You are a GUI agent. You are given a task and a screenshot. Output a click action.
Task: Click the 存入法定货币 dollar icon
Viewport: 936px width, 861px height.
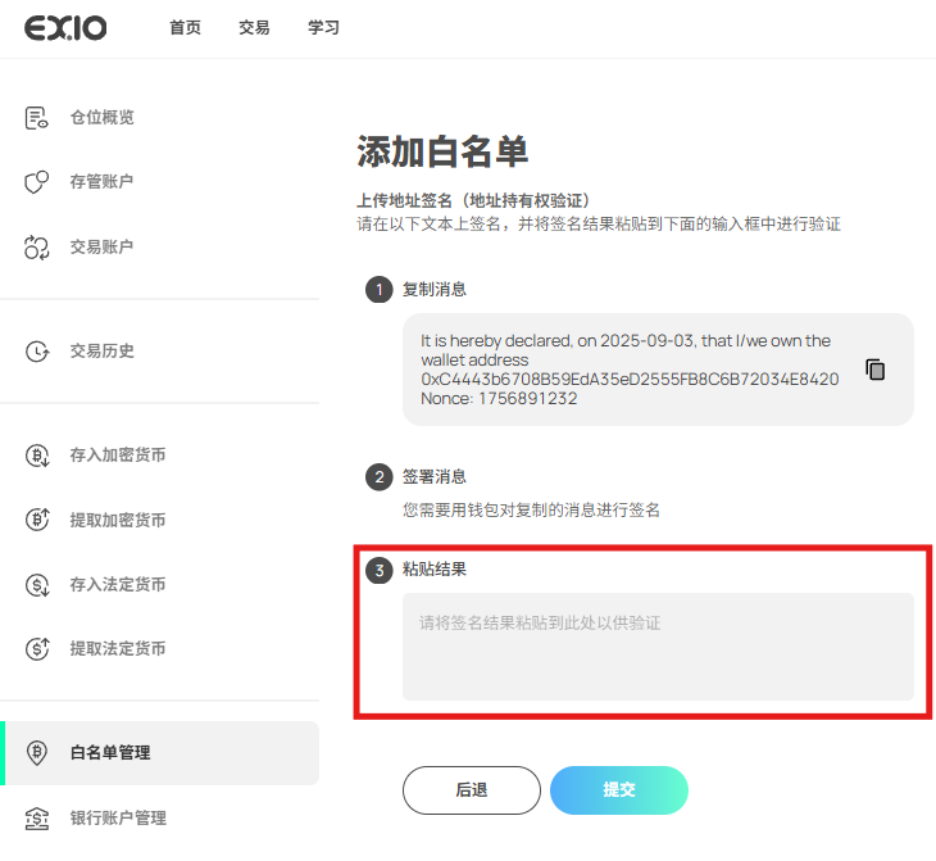[x=37, y=585]
